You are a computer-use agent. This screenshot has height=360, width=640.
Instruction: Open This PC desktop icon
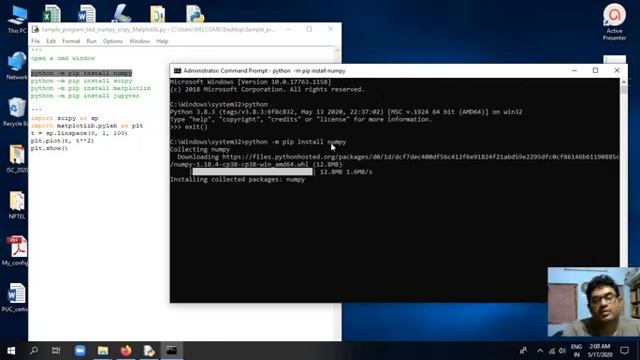(x=17, y=18)
